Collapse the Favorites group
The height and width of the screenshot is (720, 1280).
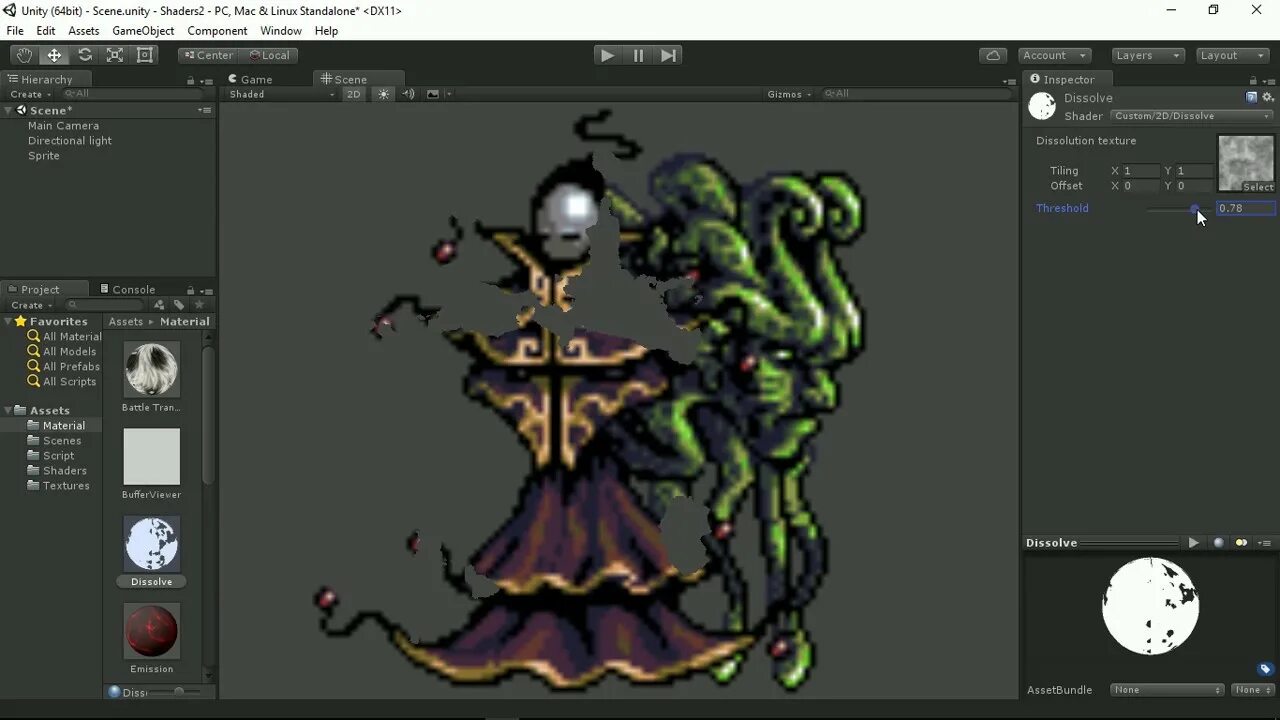click(8, 321)
